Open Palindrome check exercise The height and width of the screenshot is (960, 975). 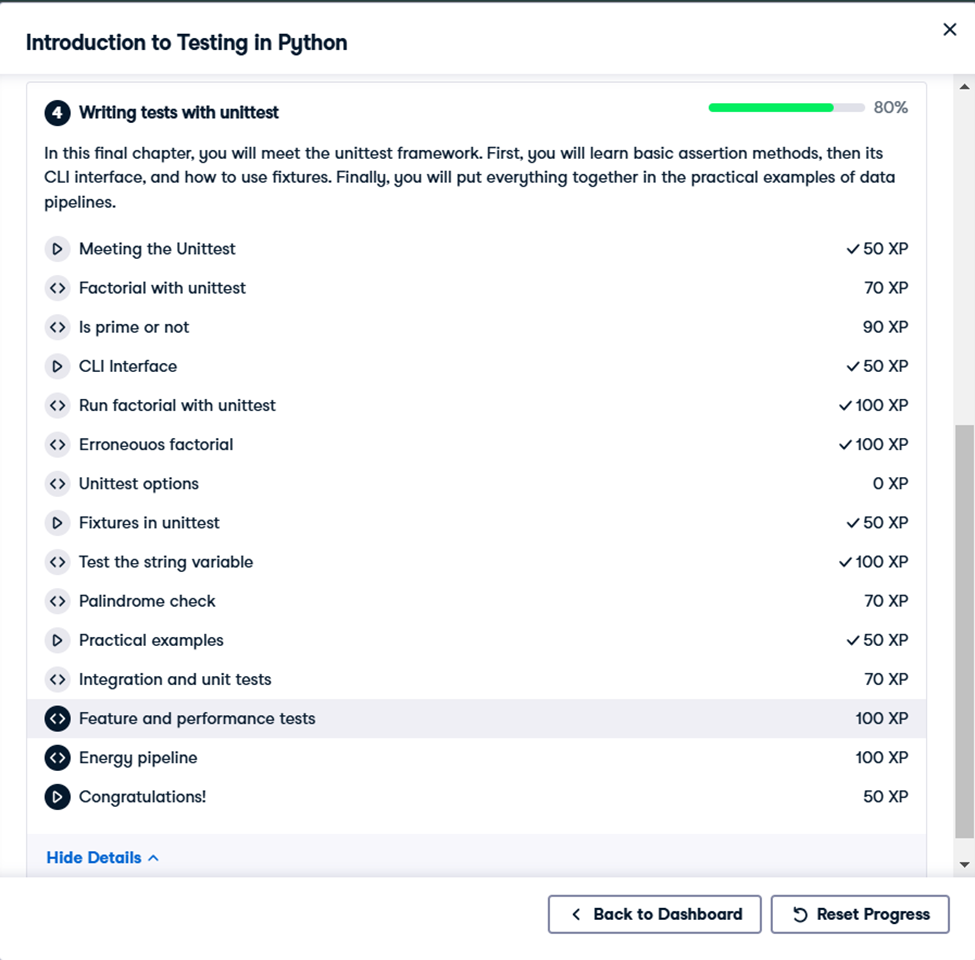click(476, 601)
